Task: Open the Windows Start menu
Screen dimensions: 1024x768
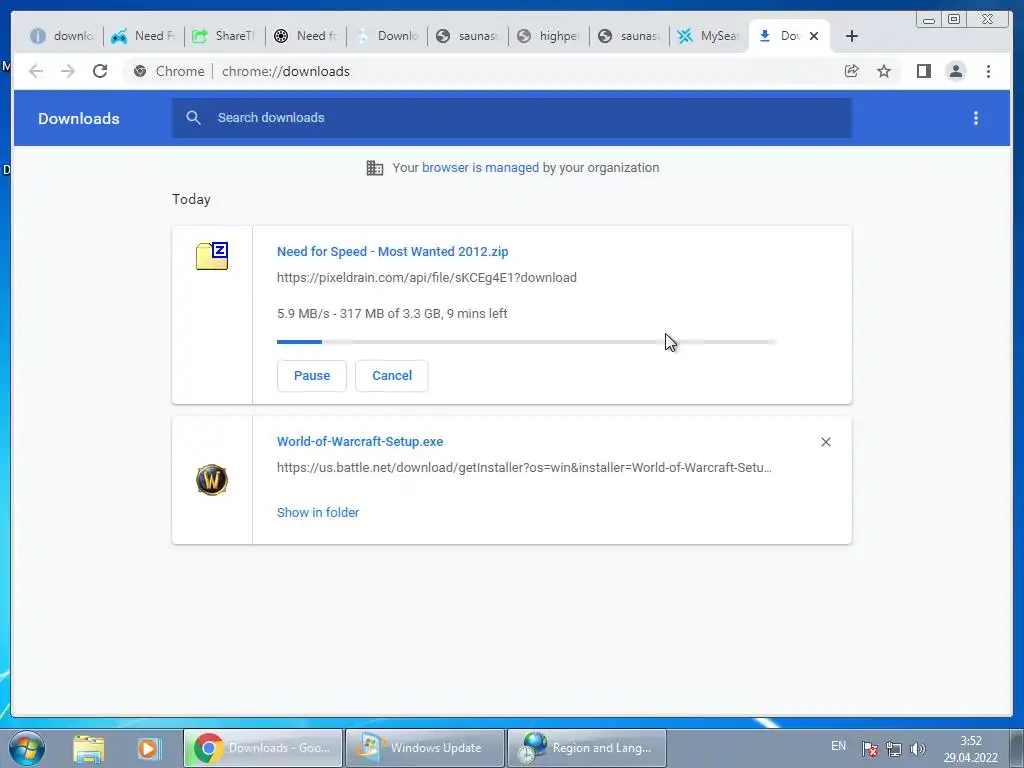Action: click(x=27, y=748)
